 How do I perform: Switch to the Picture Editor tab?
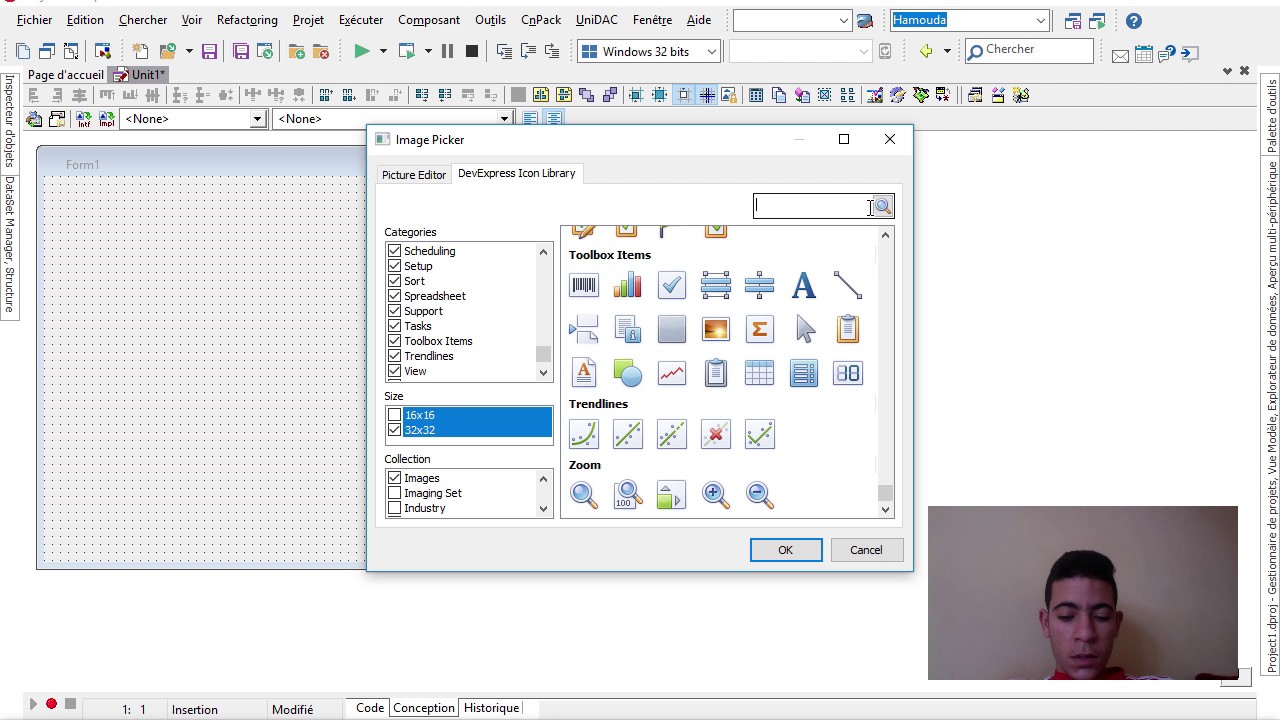[x=413, y=174]
